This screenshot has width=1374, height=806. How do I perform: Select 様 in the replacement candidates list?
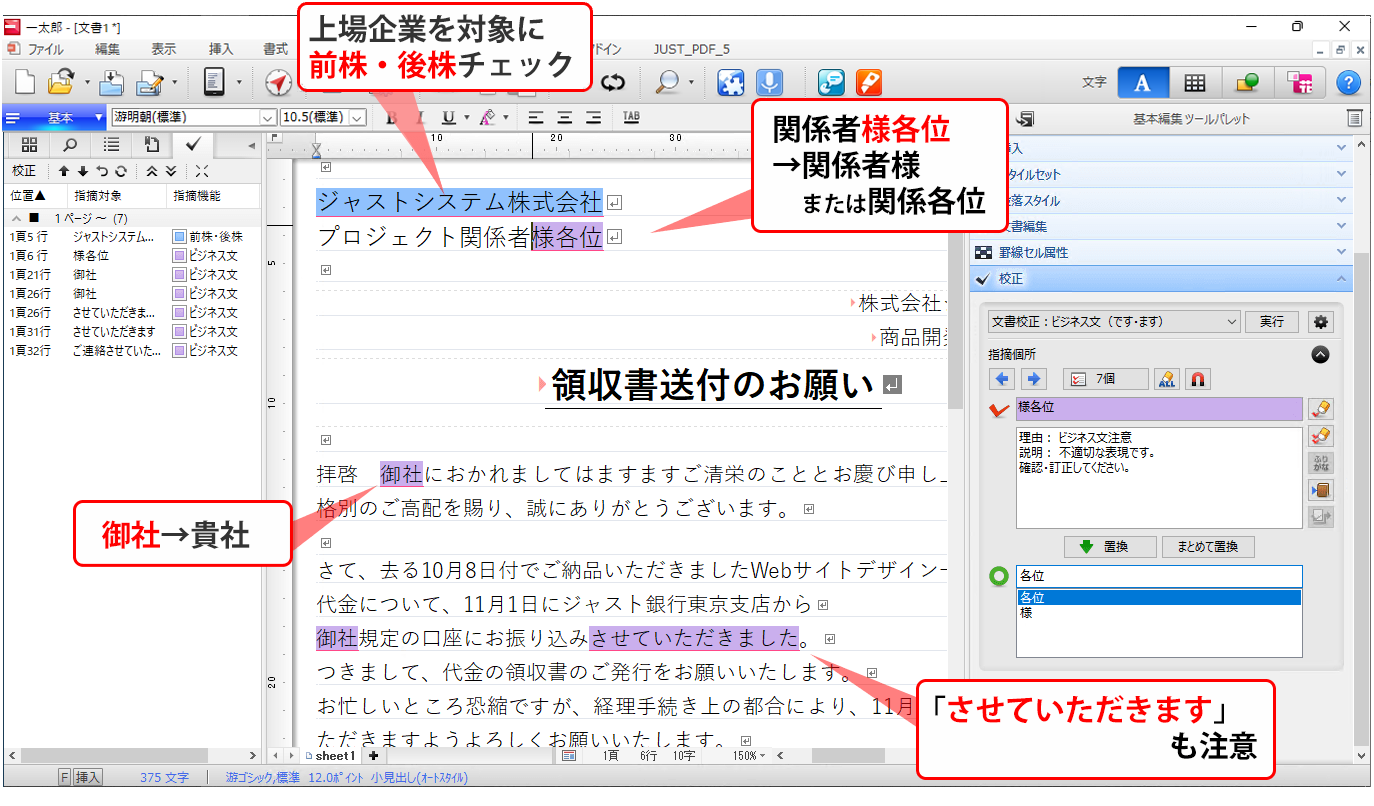click(1025, 613)
